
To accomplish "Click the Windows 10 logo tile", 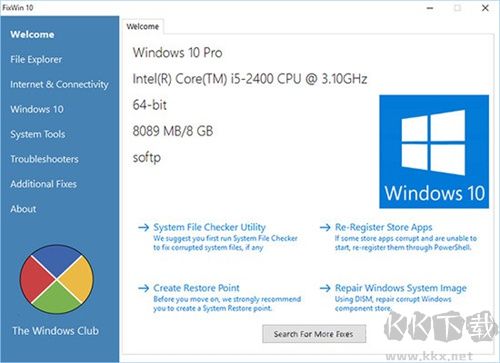I will (434, 152).
